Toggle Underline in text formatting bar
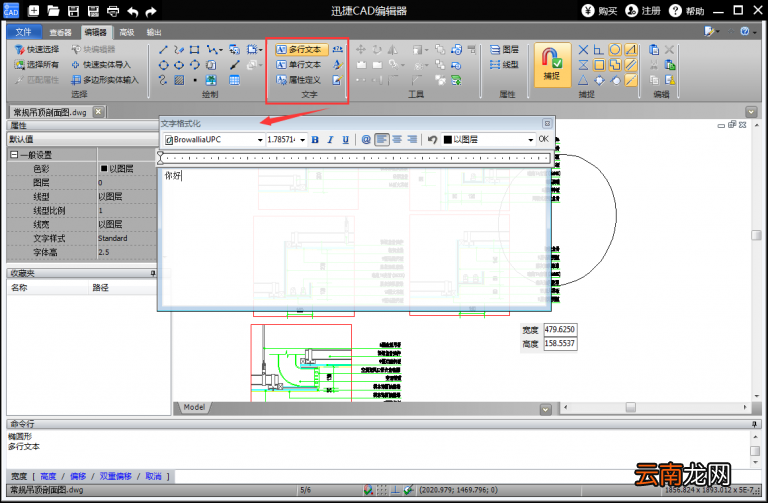Viewport: 768px width, 503px height. pyautogui.click(x=345, y=140)
